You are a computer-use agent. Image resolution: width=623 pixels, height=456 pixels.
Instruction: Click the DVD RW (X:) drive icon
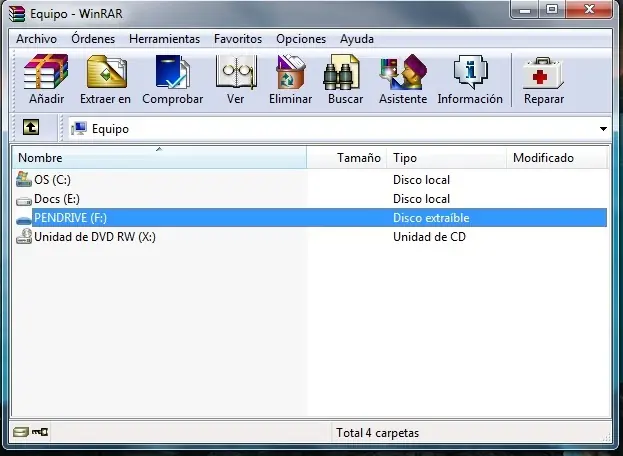23,236
